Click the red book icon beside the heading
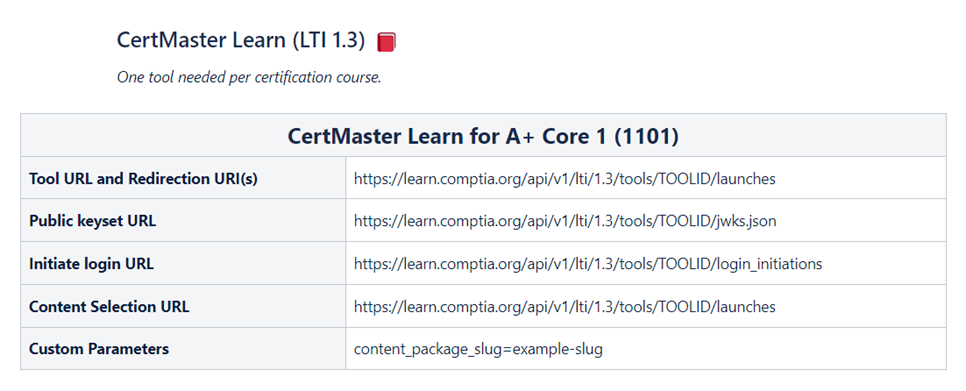 click(x=386, y=42)
